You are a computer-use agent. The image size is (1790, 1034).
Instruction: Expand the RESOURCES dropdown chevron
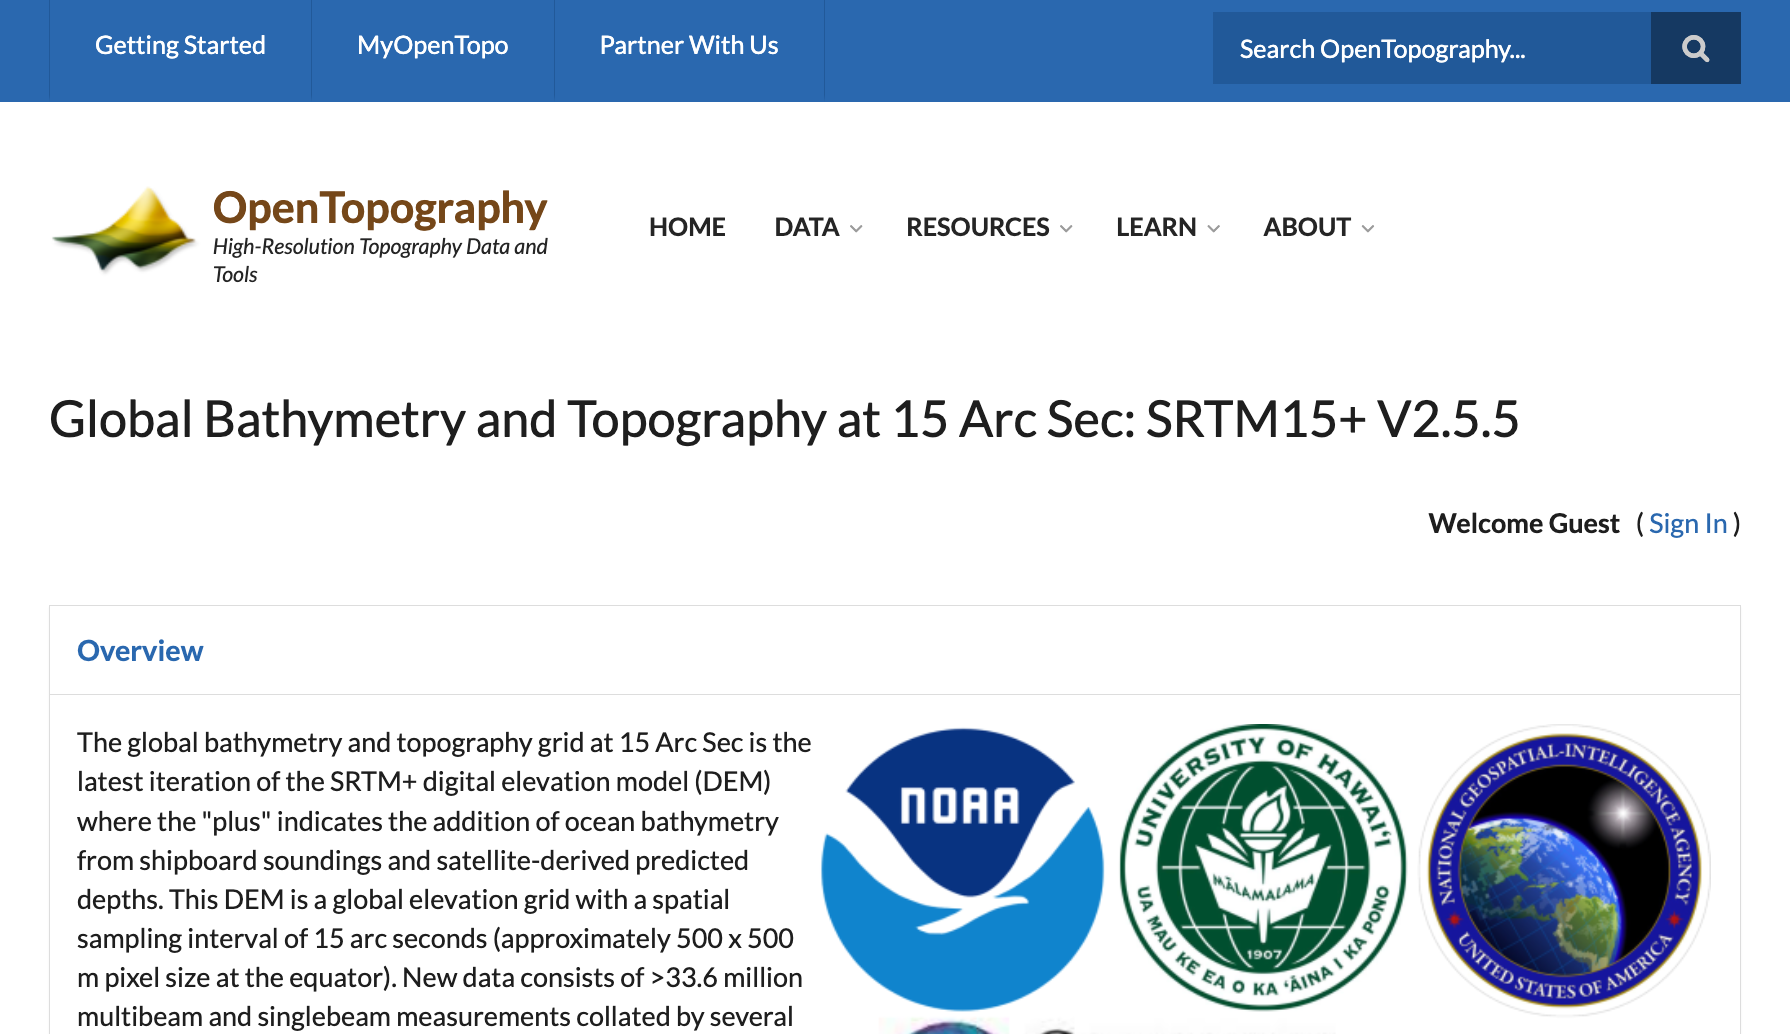[1066, 229]
